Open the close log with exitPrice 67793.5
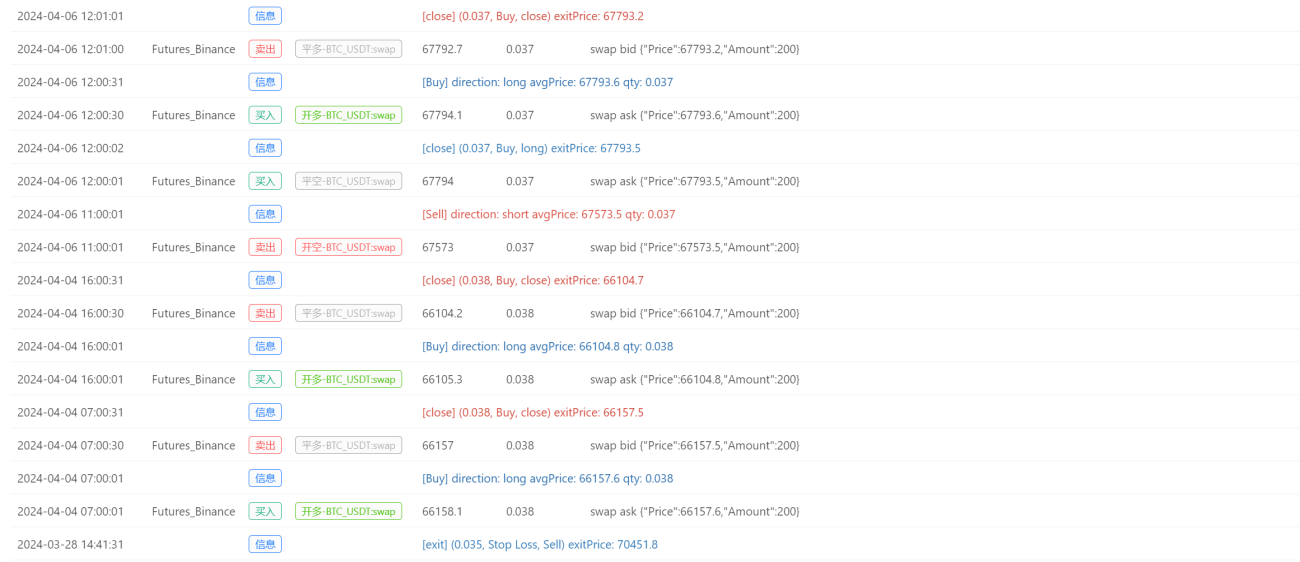The image size is (1300, 562). click(531, 148)
